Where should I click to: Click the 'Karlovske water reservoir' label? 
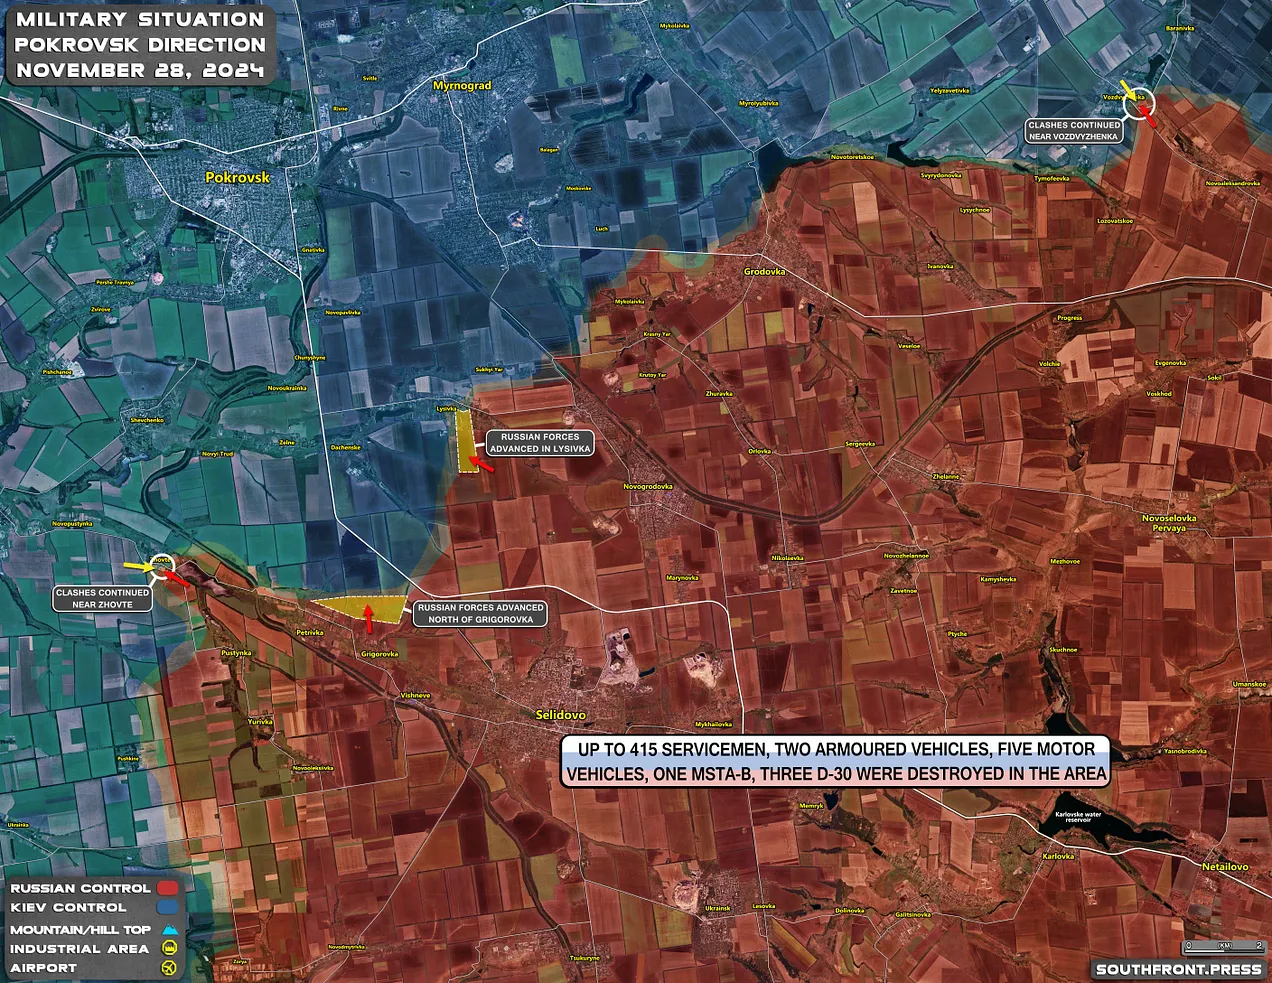pyautogui.click(x=1078, y=817)
